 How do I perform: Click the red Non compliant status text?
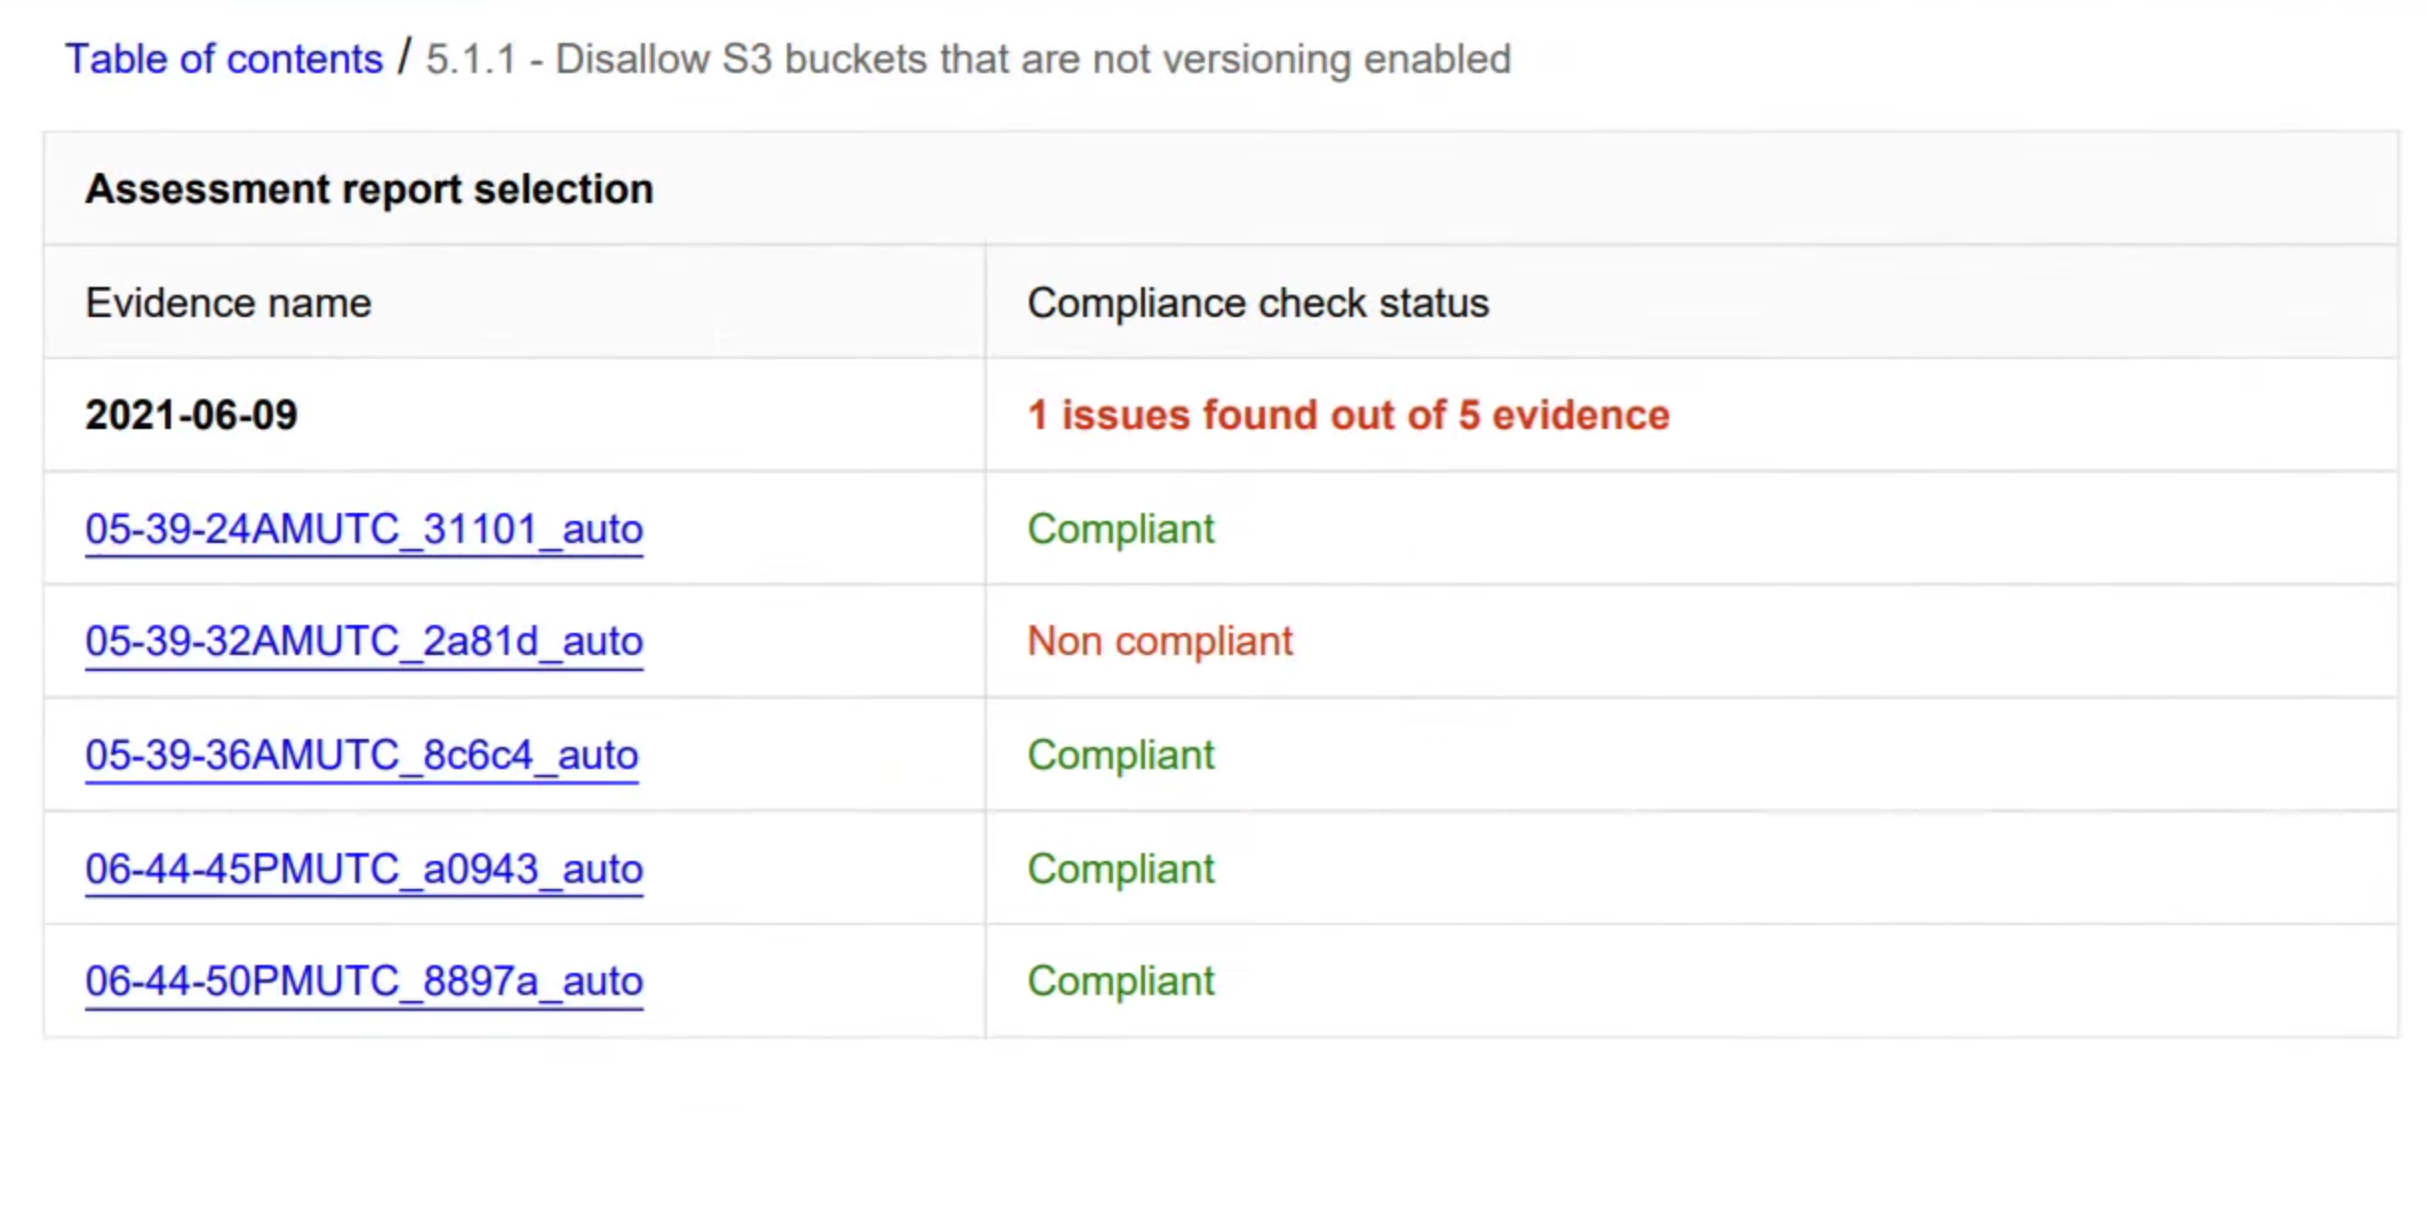point(1160,641)
